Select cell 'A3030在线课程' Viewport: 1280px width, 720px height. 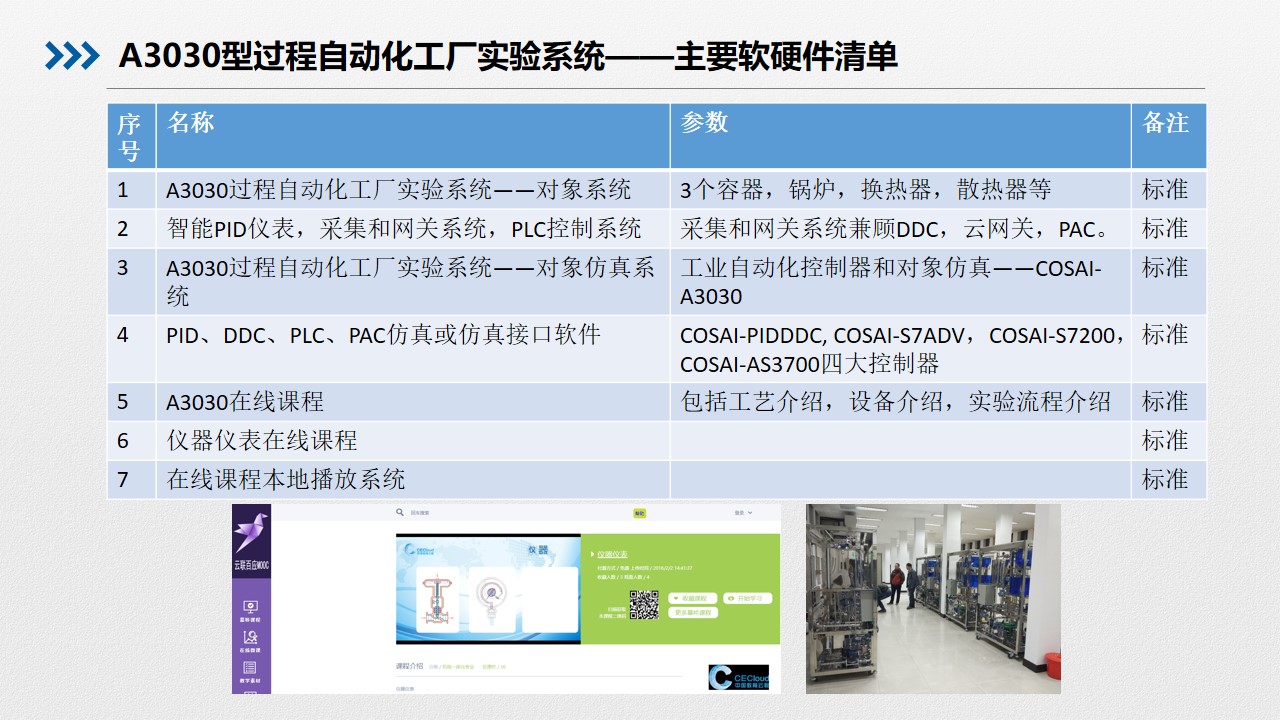coord(413,402)
